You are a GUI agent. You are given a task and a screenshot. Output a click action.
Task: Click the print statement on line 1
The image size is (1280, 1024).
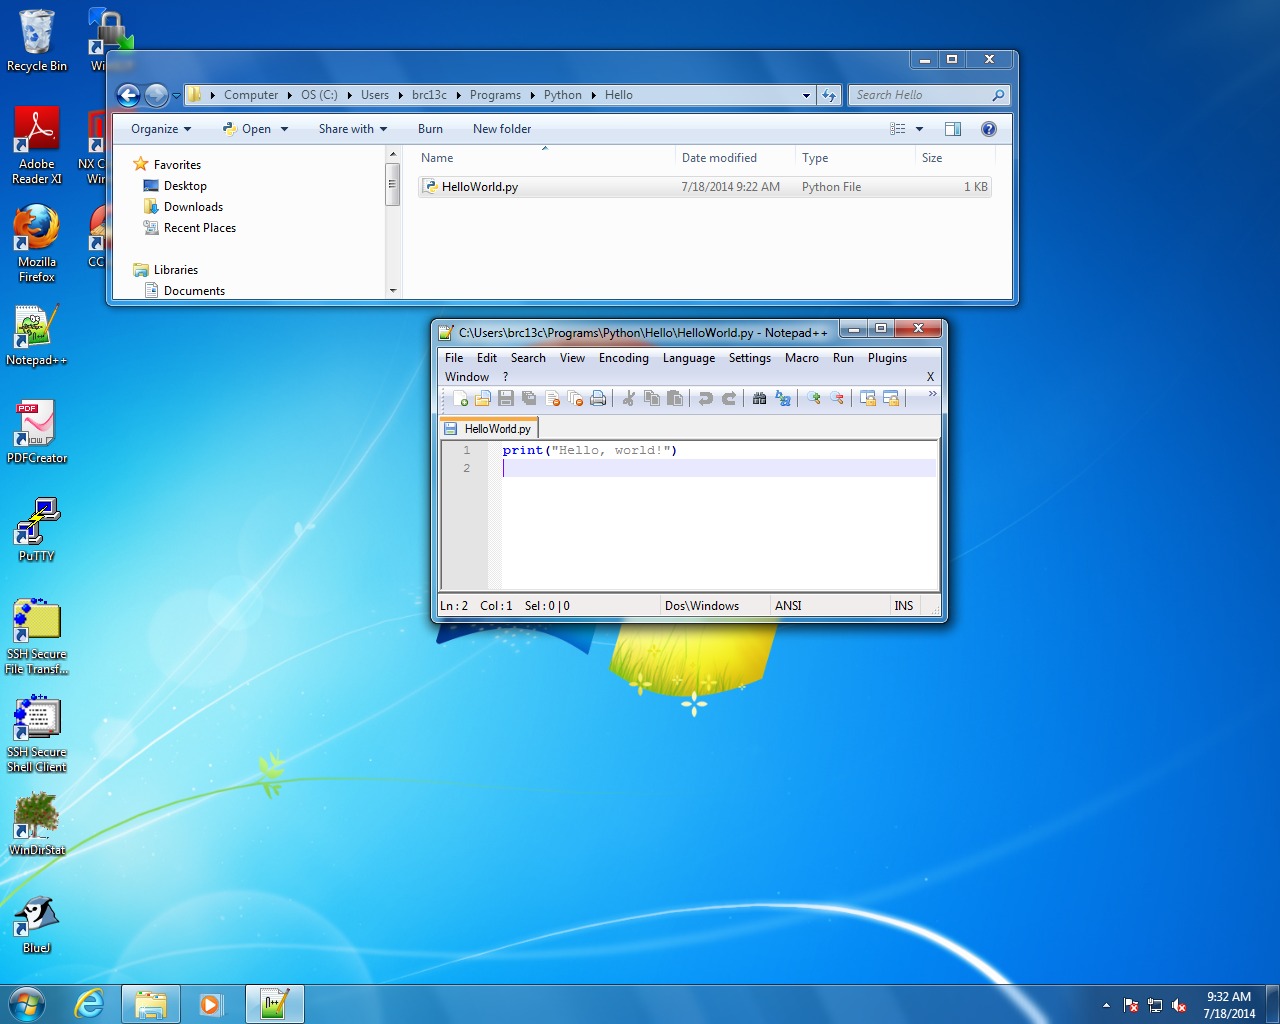590,450
